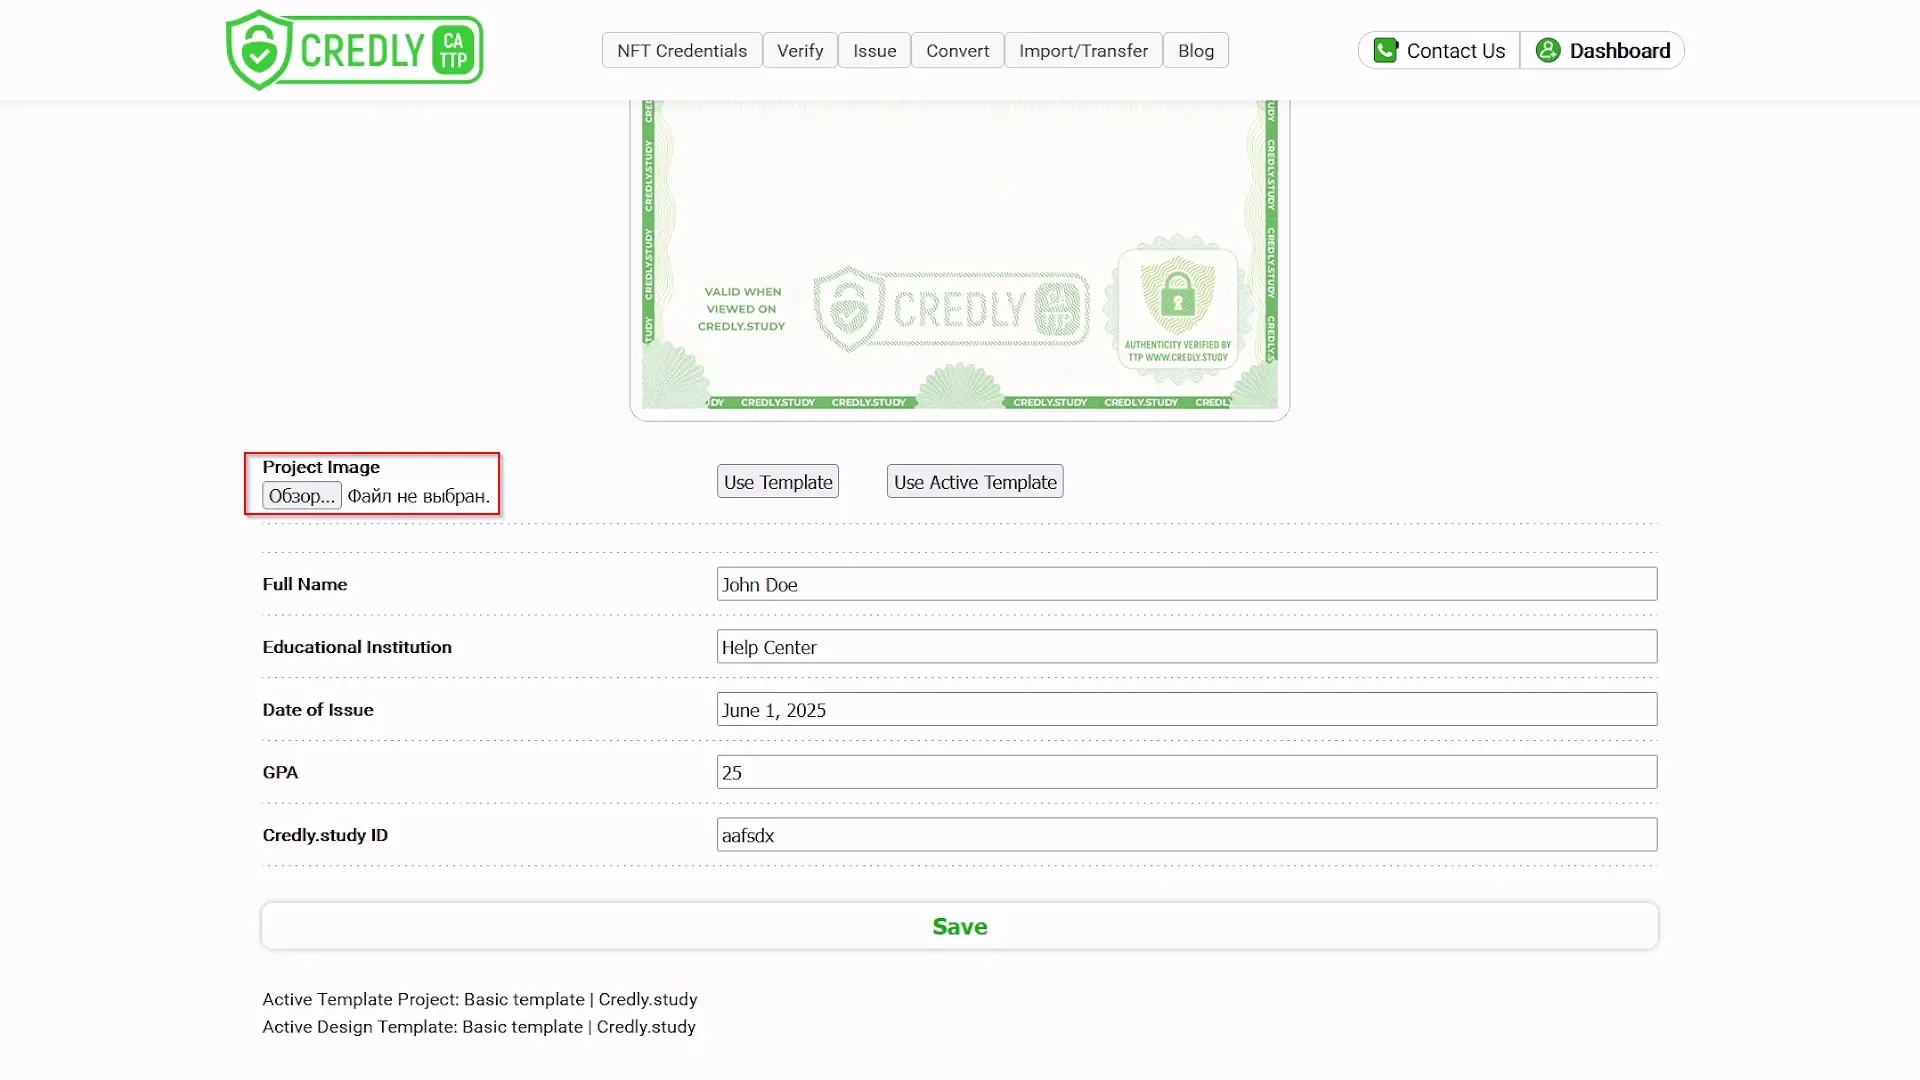Save the certificate form

(960, 926)
